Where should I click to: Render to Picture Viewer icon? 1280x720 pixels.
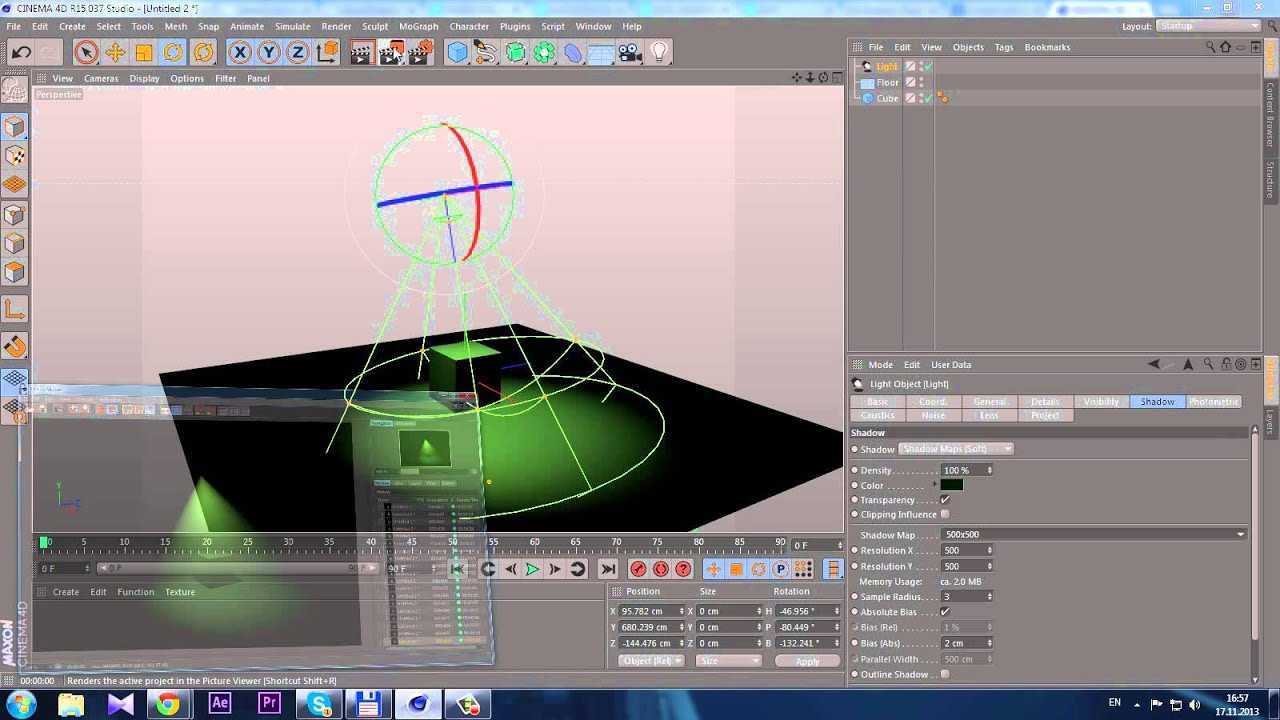click(x=391, y=52)
